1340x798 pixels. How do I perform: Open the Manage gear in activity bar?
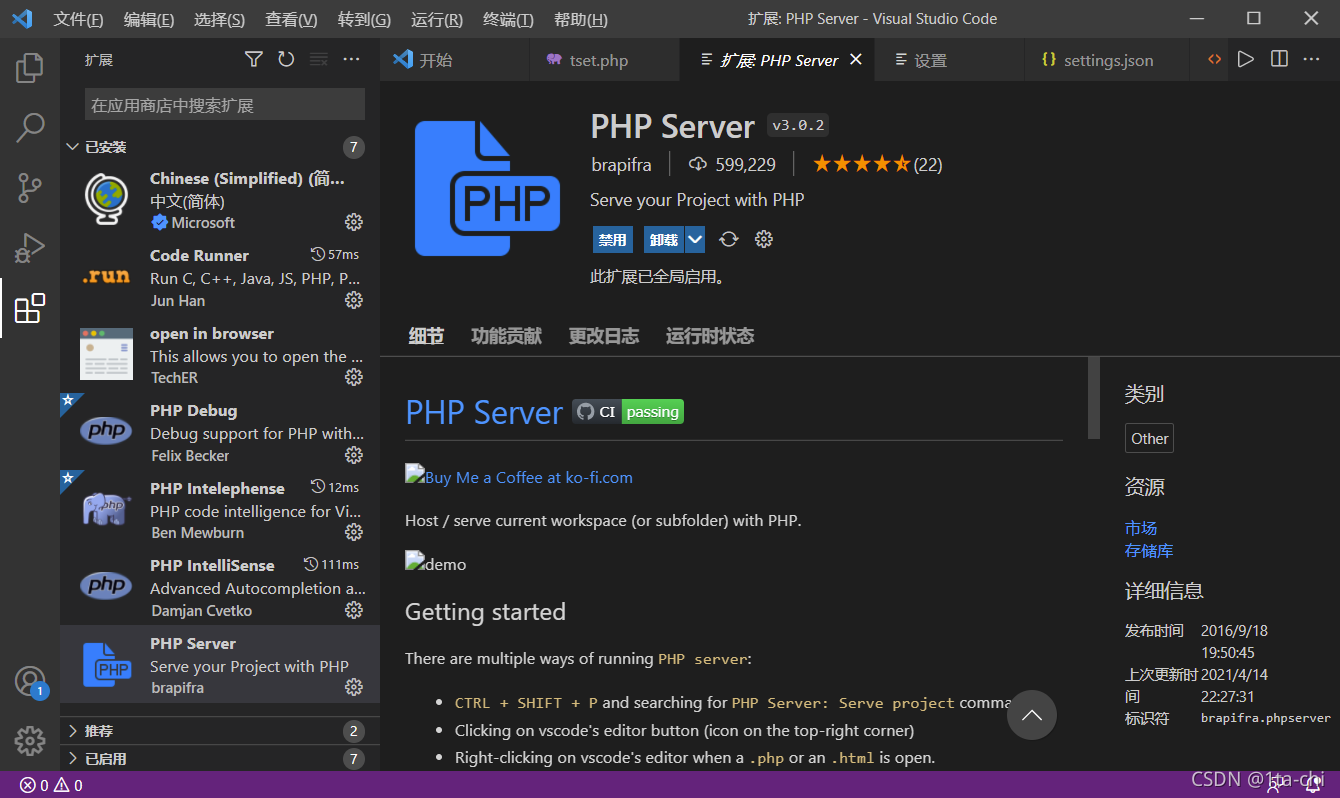tap(30, 741)
